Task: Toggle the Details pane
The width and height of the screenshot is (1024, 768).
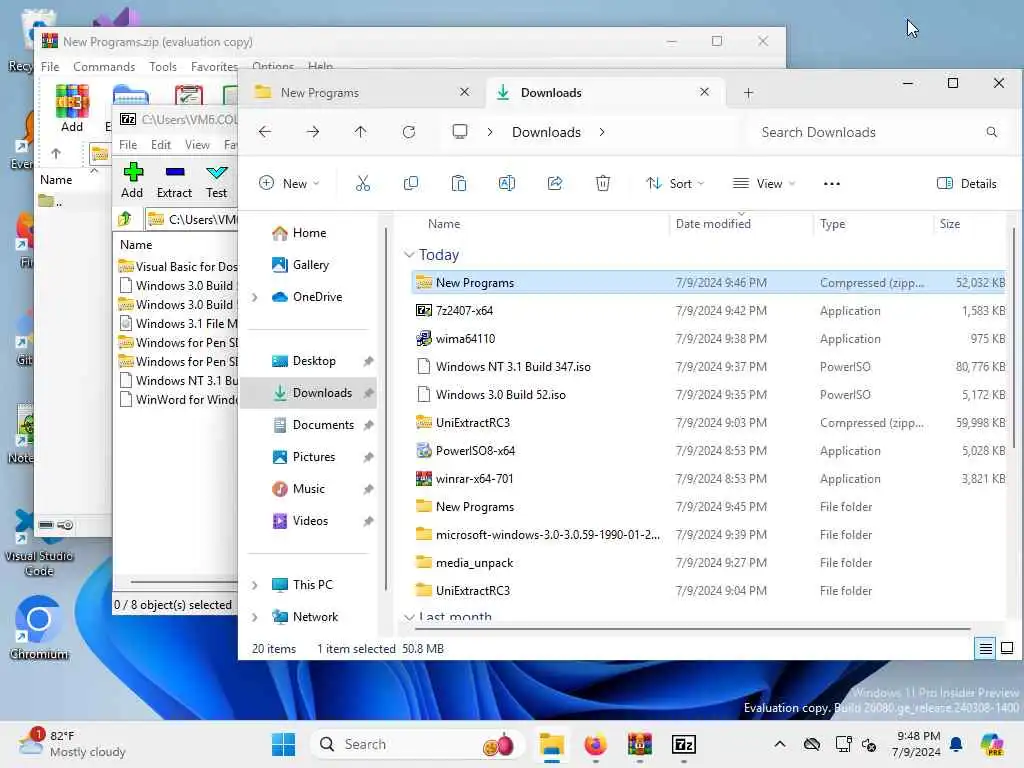Action: pyautogui.click(x=967, y=184)
